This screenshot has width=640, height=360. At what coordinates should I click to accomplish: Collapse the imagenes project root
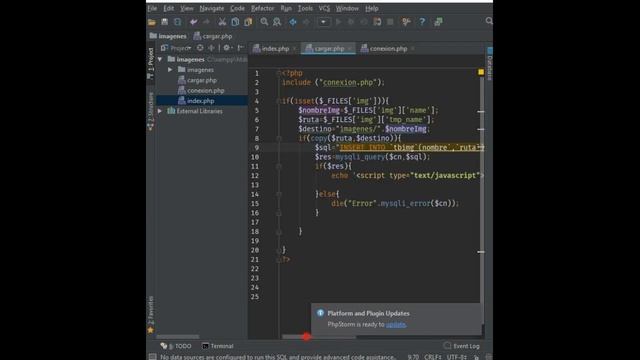pyautogui.click(x=160, y=60)
